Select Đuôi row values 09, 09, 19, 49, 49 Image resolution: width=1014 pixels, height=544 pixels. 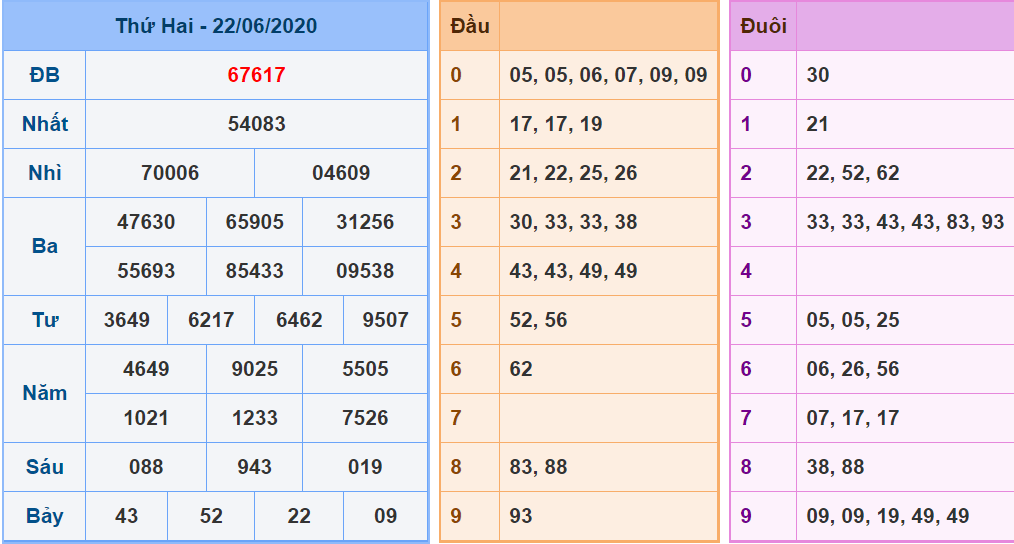888,516
